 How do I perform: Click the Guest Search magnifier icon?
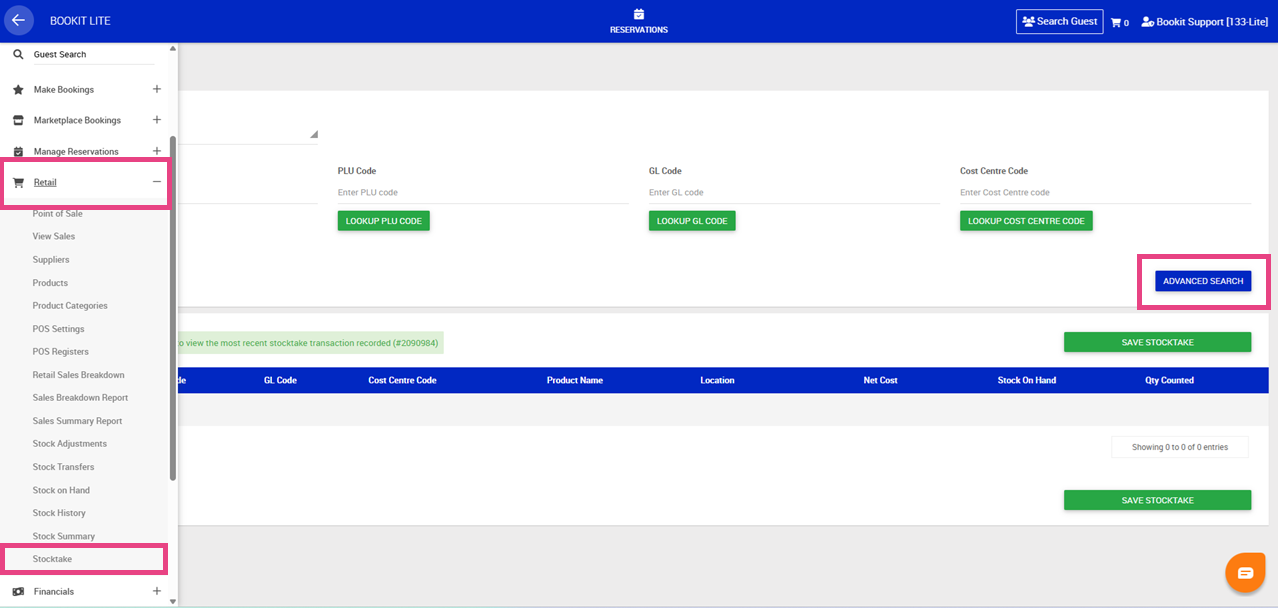pos(18,54)
